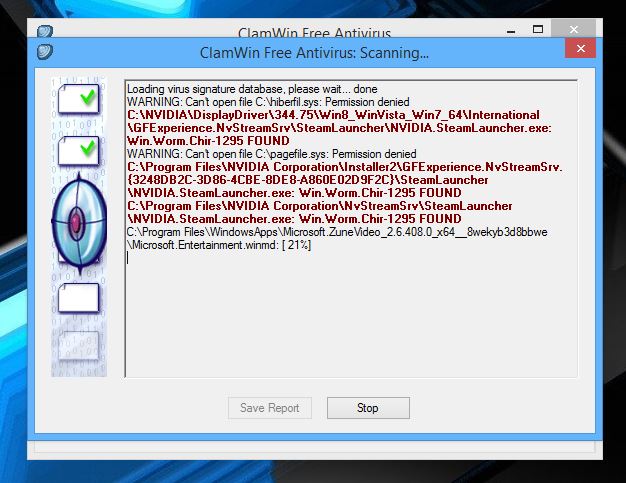The image size is (626, 483).
Task: Click the hiberfil.sys permission denied warning
Action: pos(268,102)
